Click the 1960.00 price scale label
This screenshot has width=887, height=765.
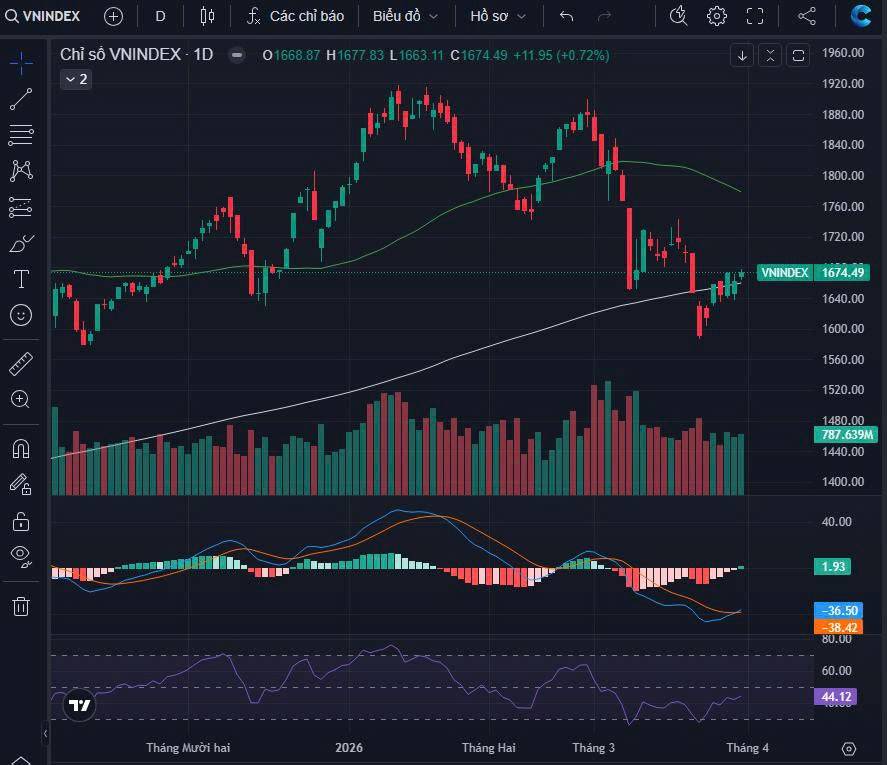click(x=843, y=53)
